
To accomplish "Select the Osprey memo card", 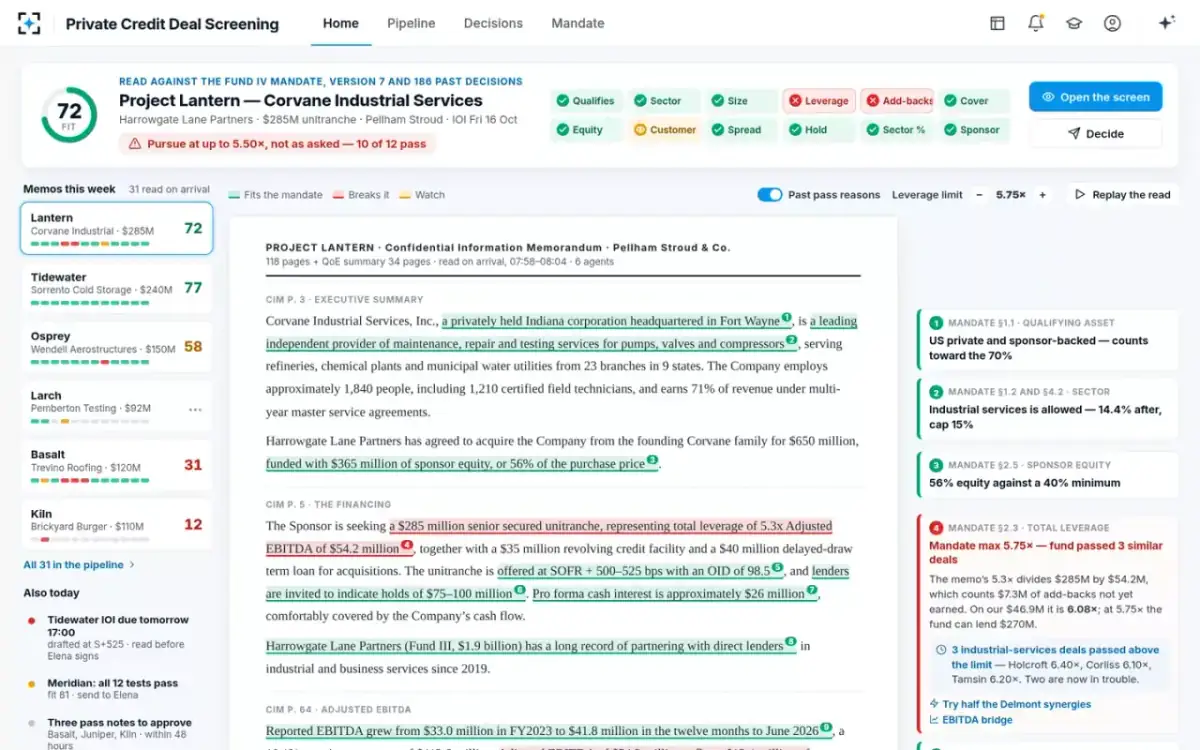I will coord(116,347).
